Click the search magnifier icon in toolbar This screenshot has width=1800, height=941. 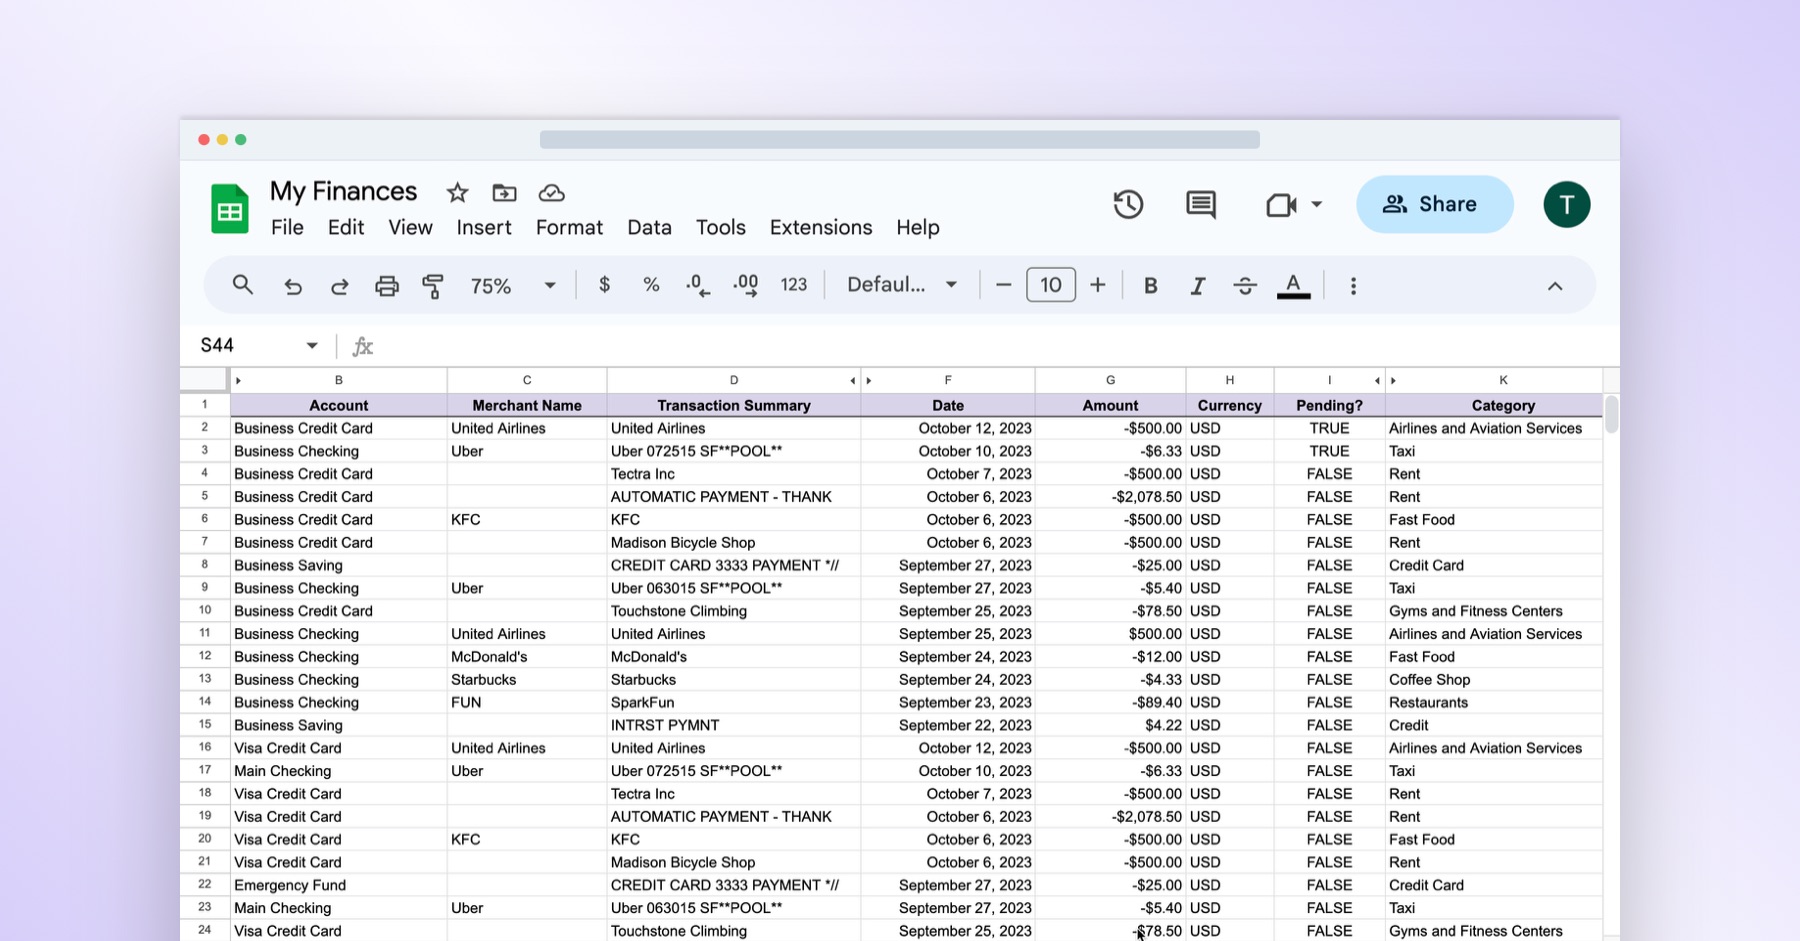pyautogui.click(x=242, y=285)
